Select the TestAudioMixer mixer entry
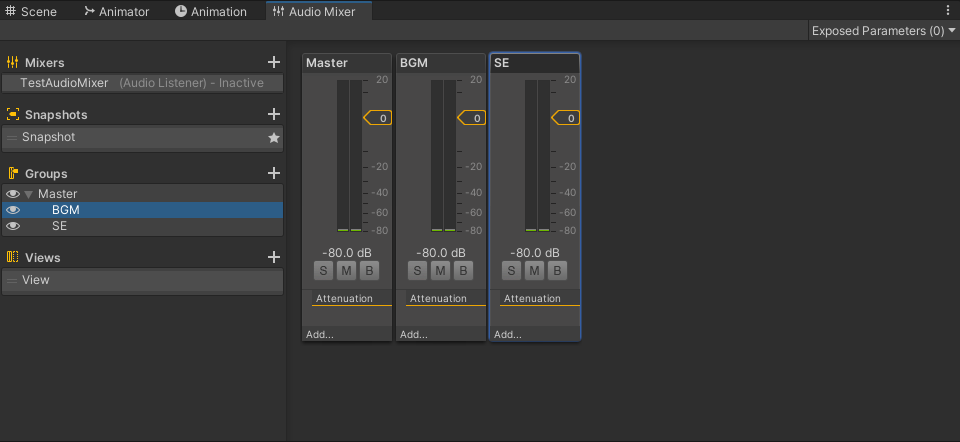 [143, 83]
